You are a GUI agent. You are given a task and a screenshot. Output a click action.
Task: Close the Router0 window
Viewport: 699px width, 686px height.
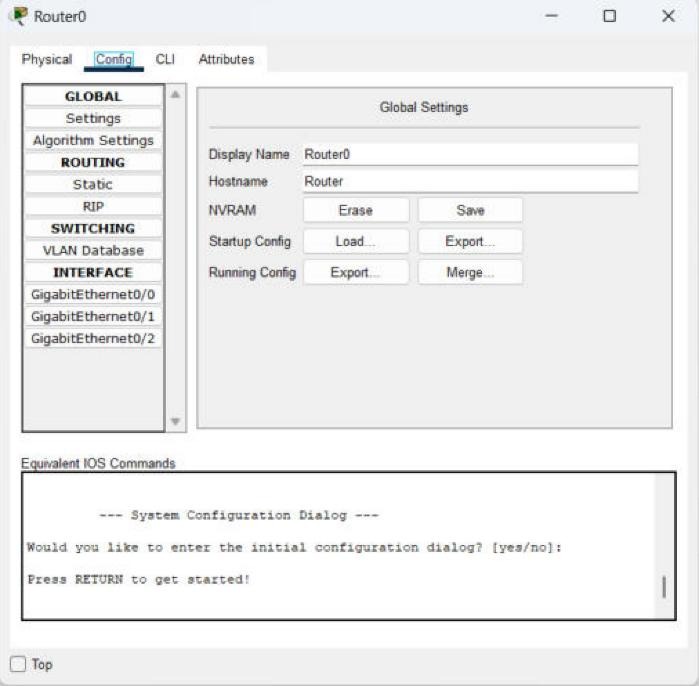tap(668, 16)
